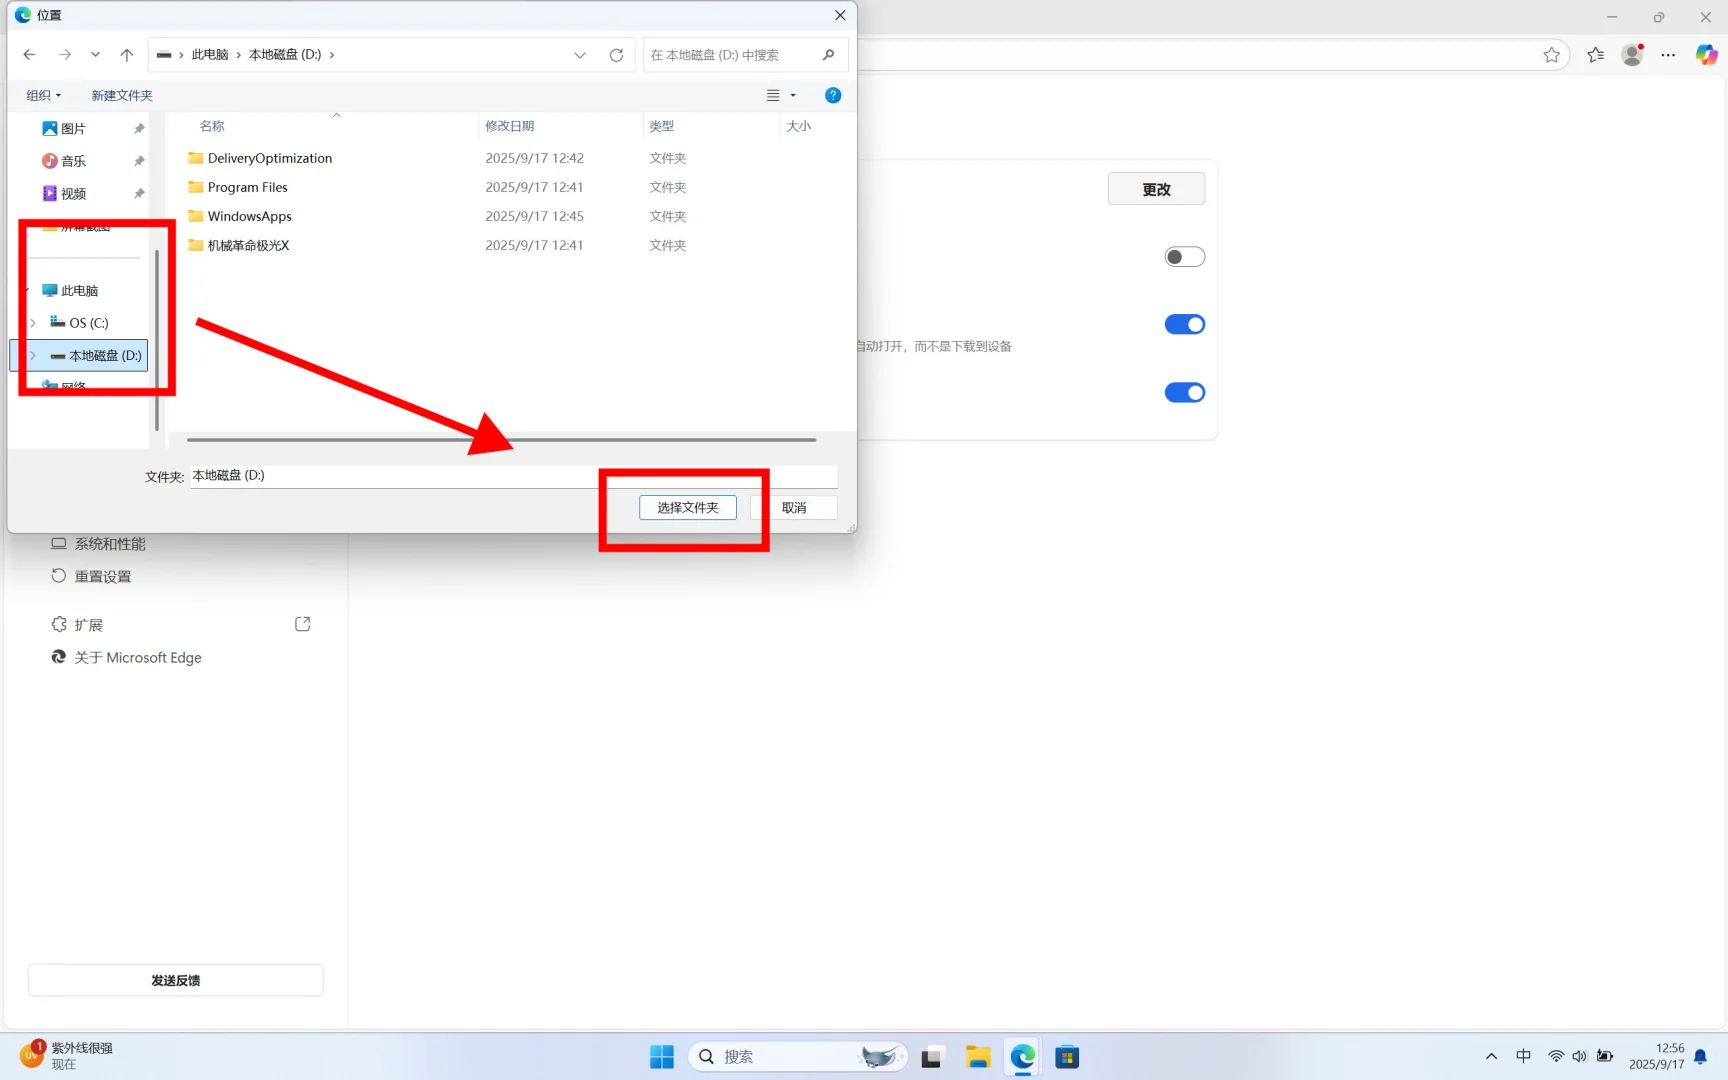
Task: Select 视频 in the navigation pane
Action: [x=73, y=194]
